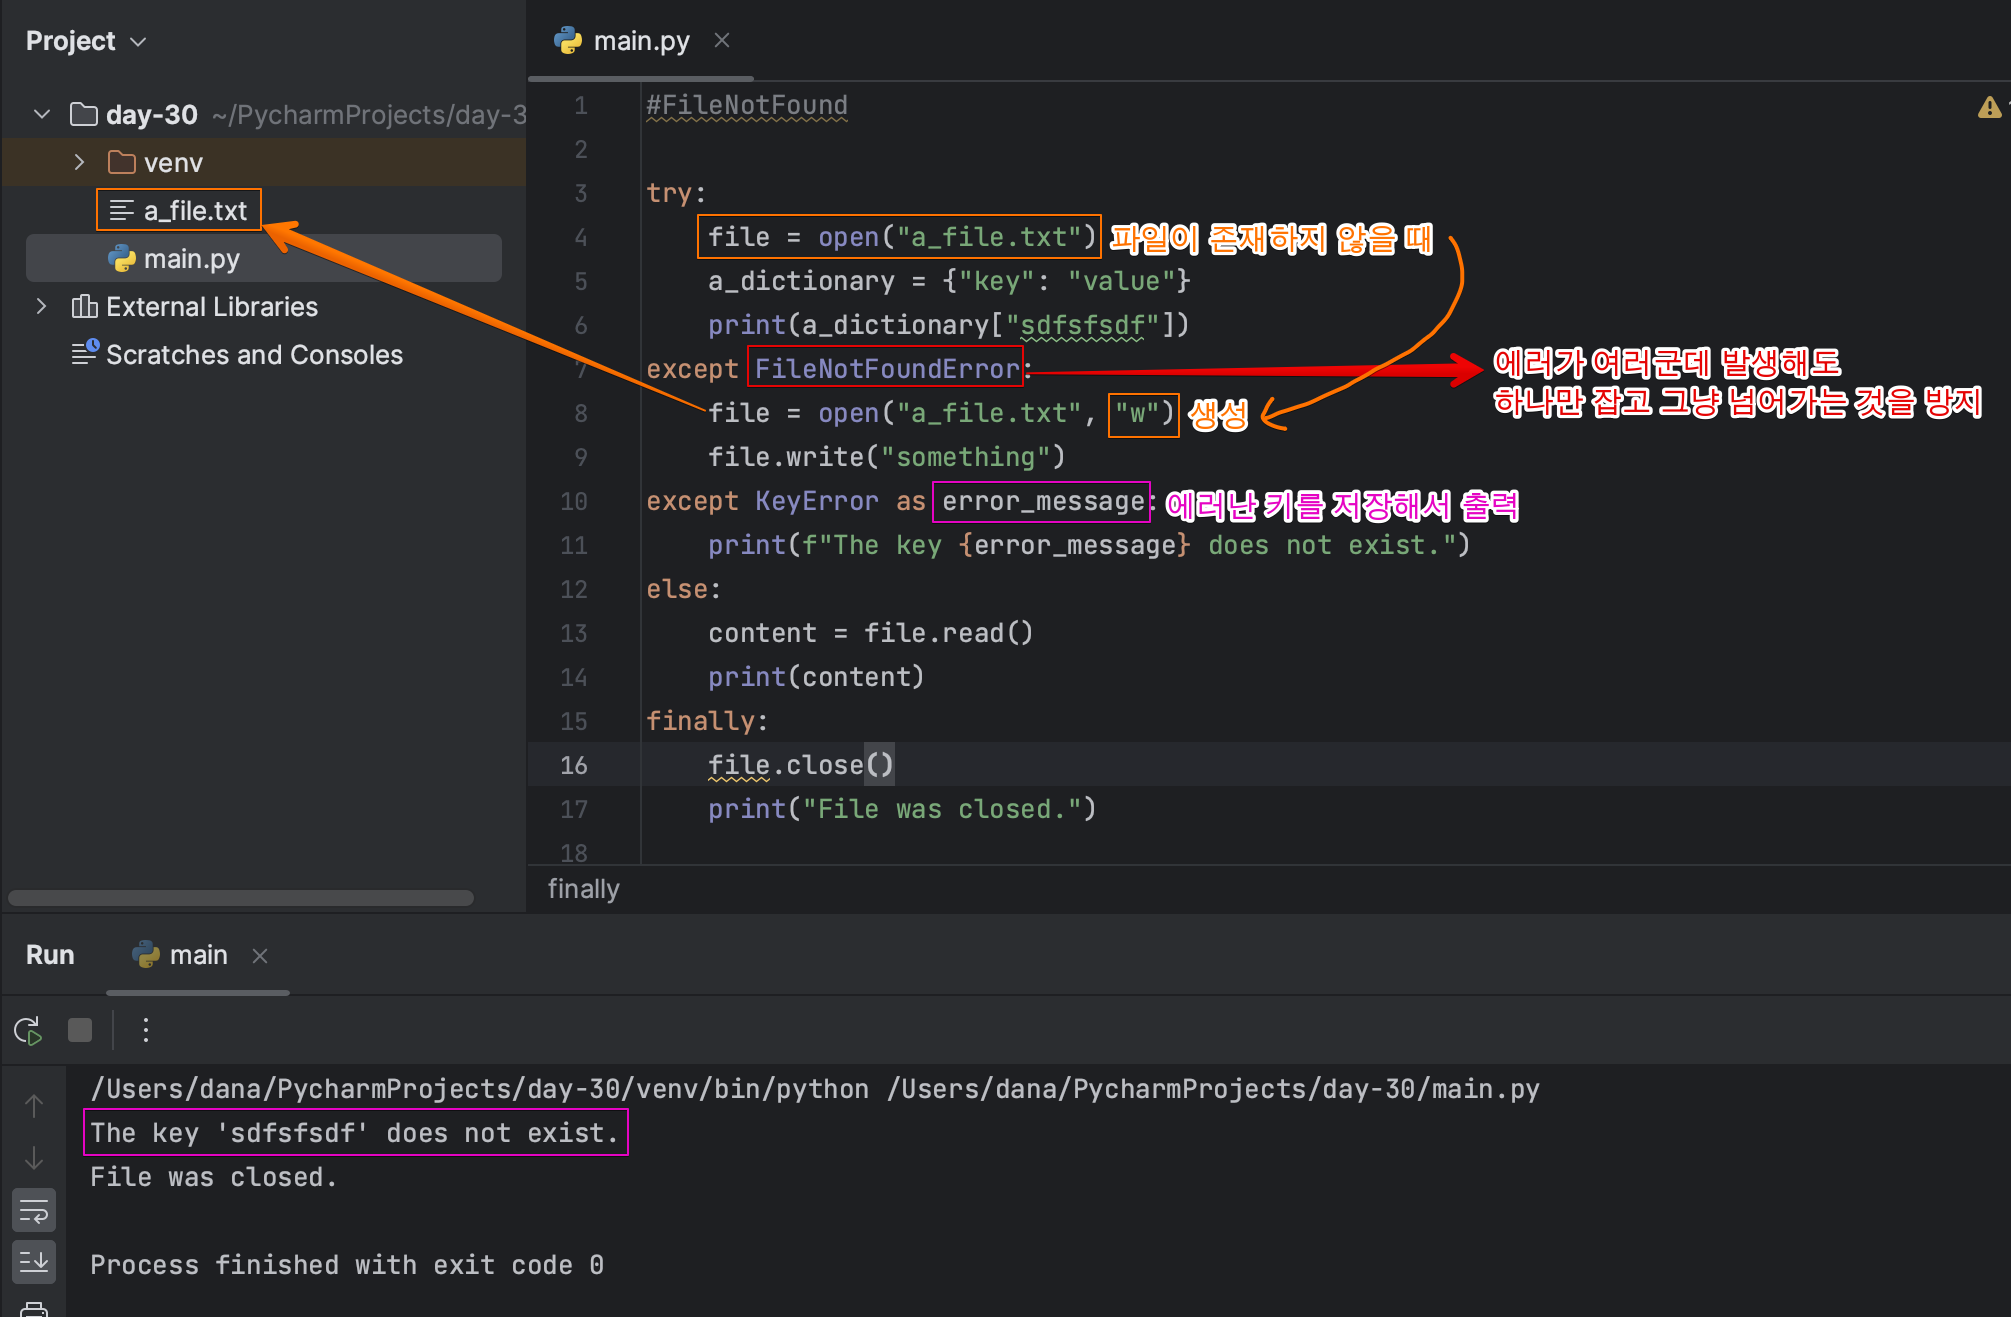Click the print console icon
The width and height of the screenshot is (2011, 1317).
click(x=34, y=1308)
